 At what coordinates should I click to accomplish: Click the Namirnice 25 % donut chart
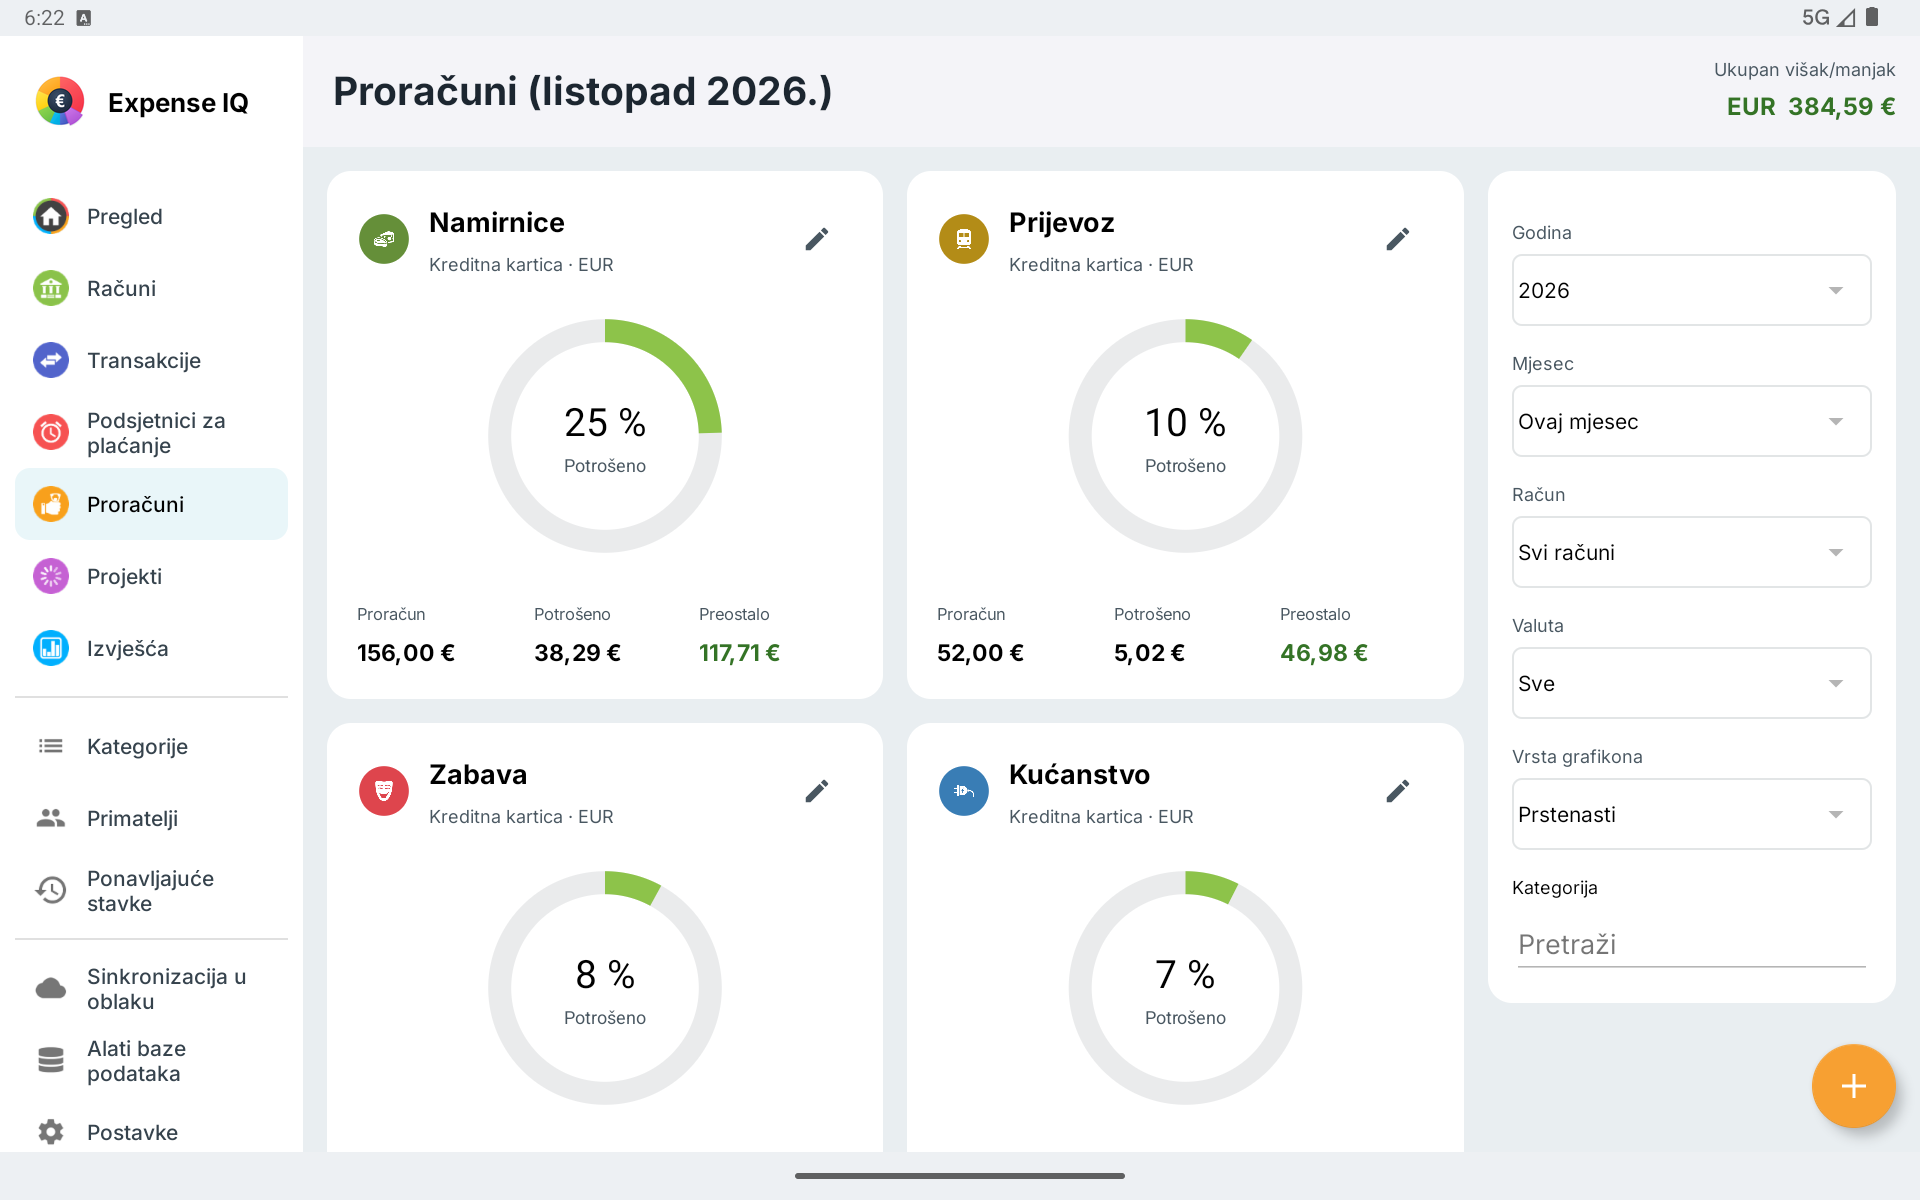[605, 436]
